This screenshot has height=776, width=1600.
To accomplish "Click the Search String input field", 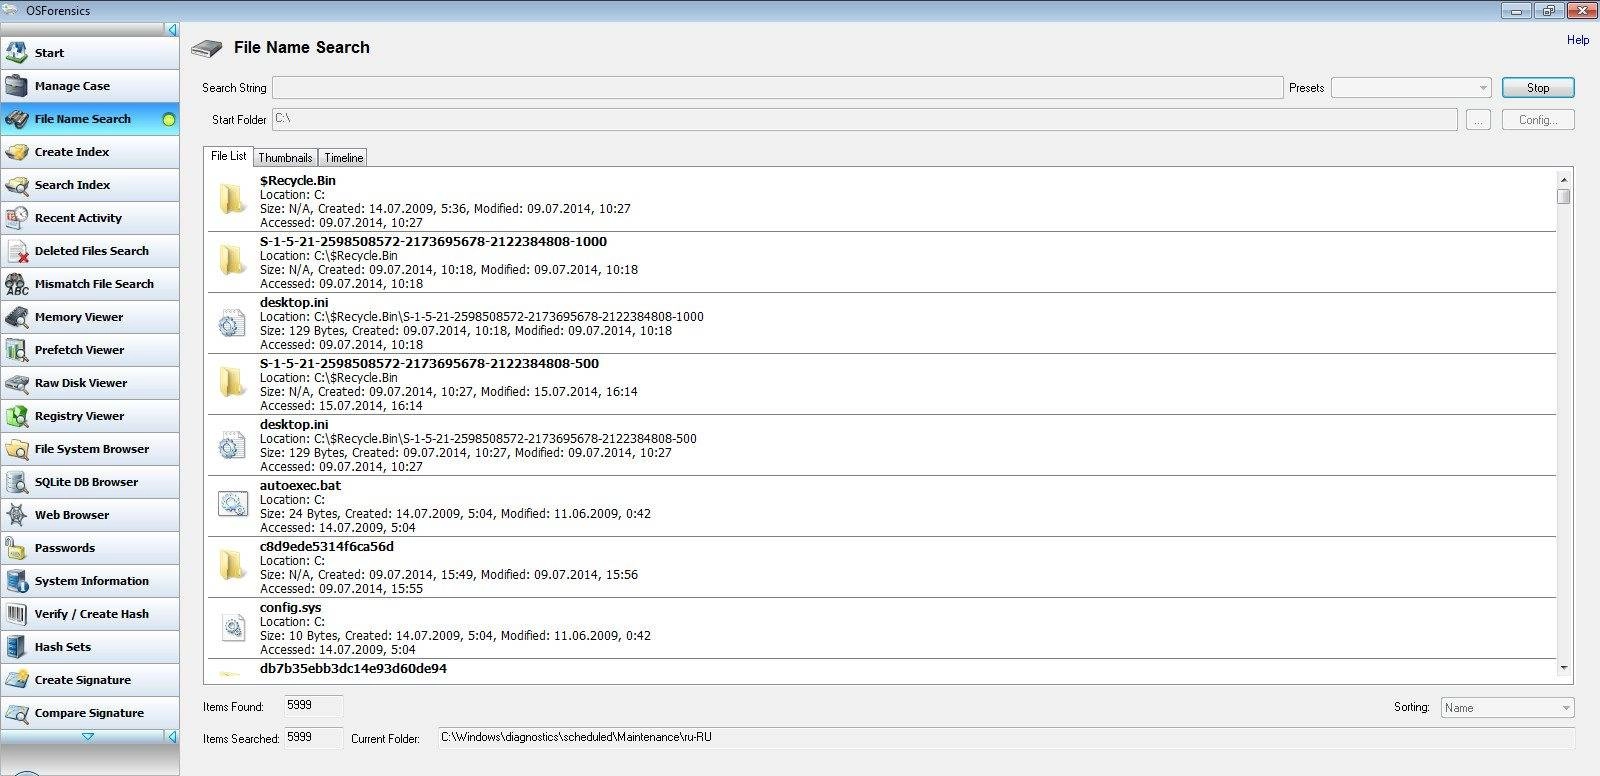I will coord(777,88).
